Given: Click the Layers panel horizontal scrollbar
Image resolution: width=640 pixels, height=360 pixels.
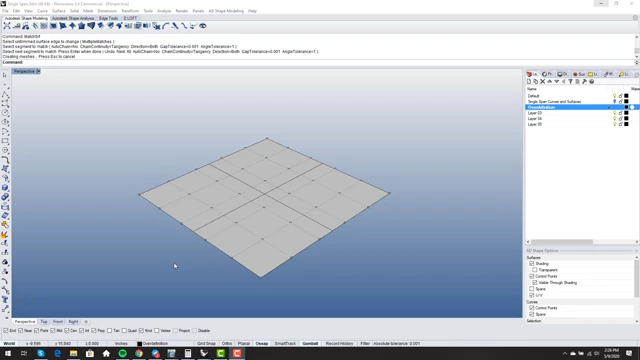Looking at the screenshot, I should [562, 242].
